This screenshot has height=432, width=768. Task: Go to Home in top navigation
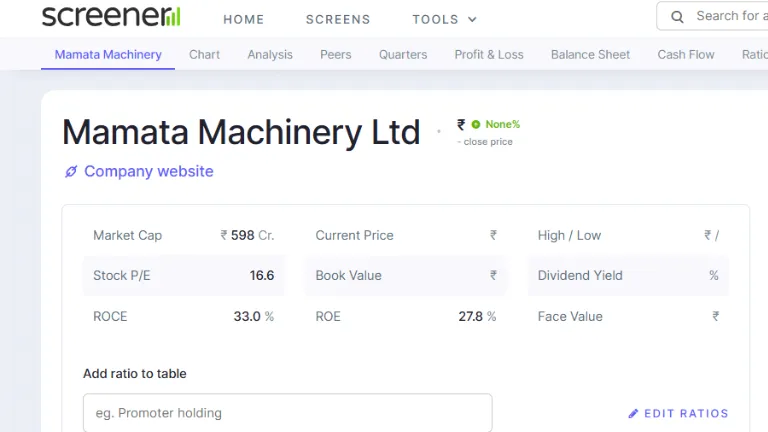pyautogui.click(x=243, y=20)
